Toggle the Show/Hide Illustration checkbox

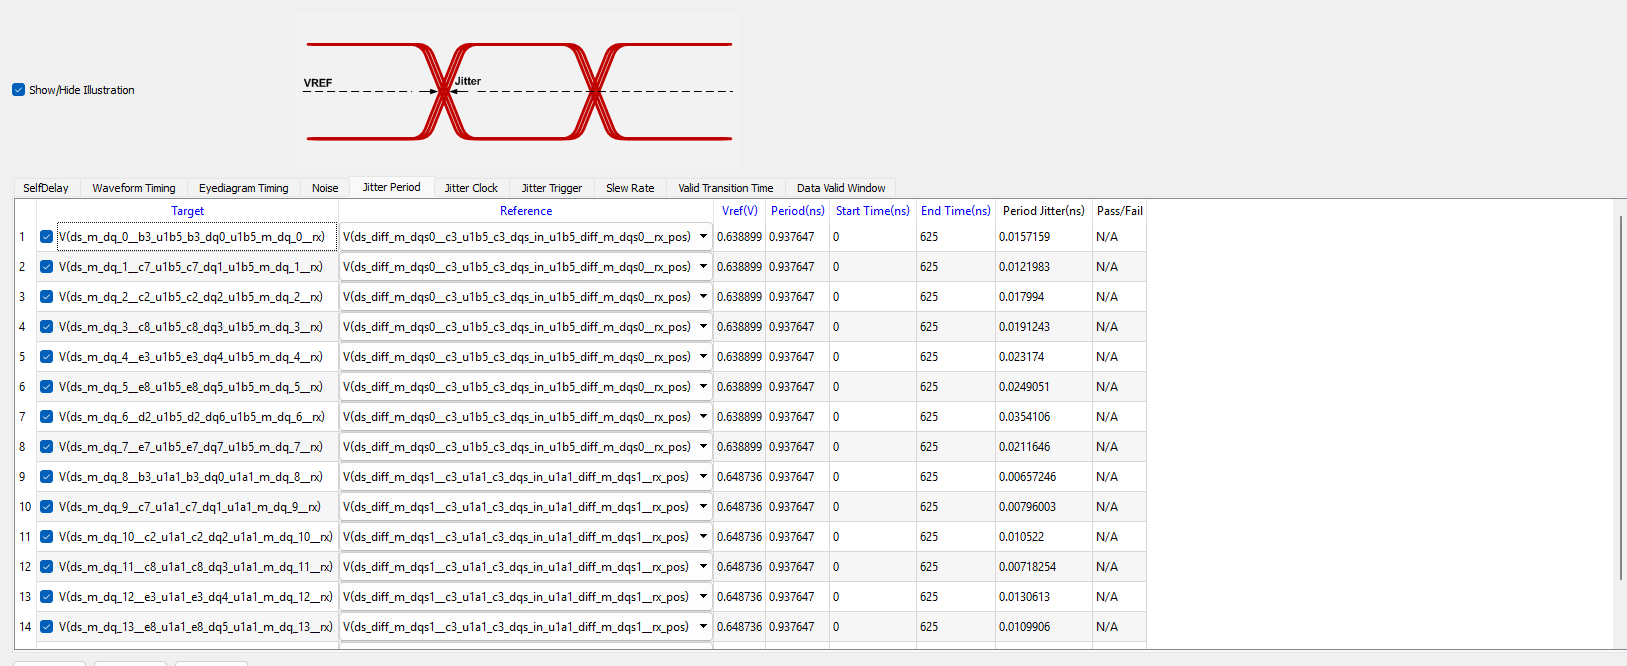point(18,90)
